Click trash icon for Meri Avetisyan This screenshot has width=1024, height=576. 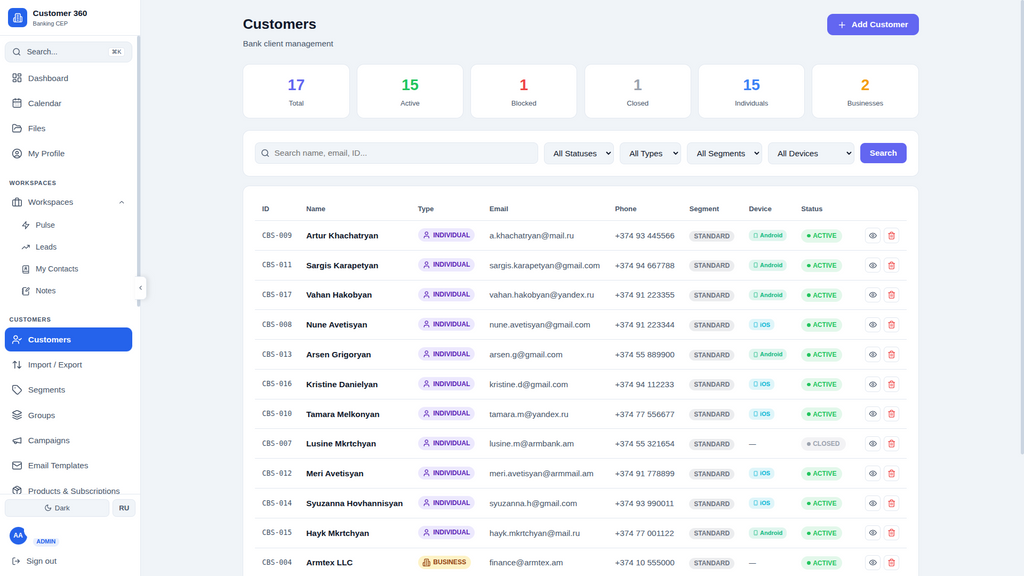click(x=891, y=473)
